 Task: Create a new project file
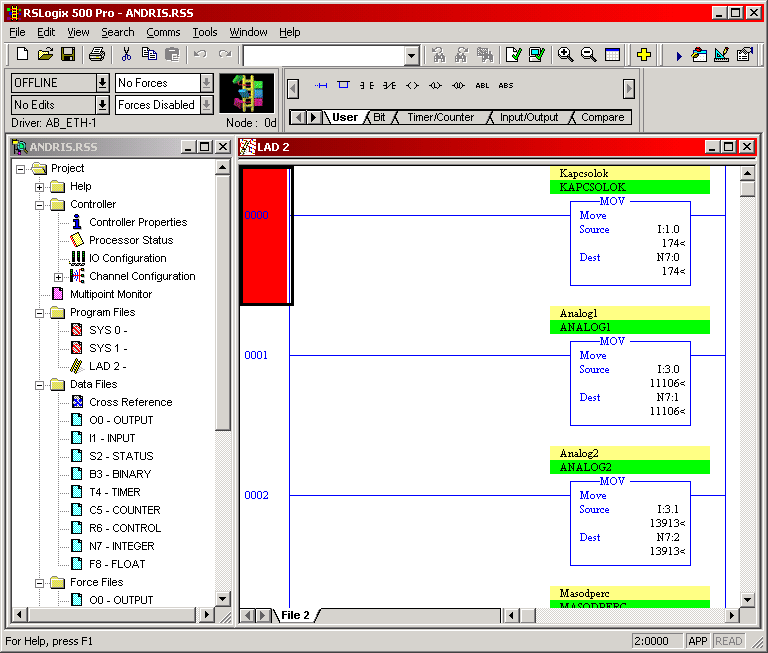23,54
